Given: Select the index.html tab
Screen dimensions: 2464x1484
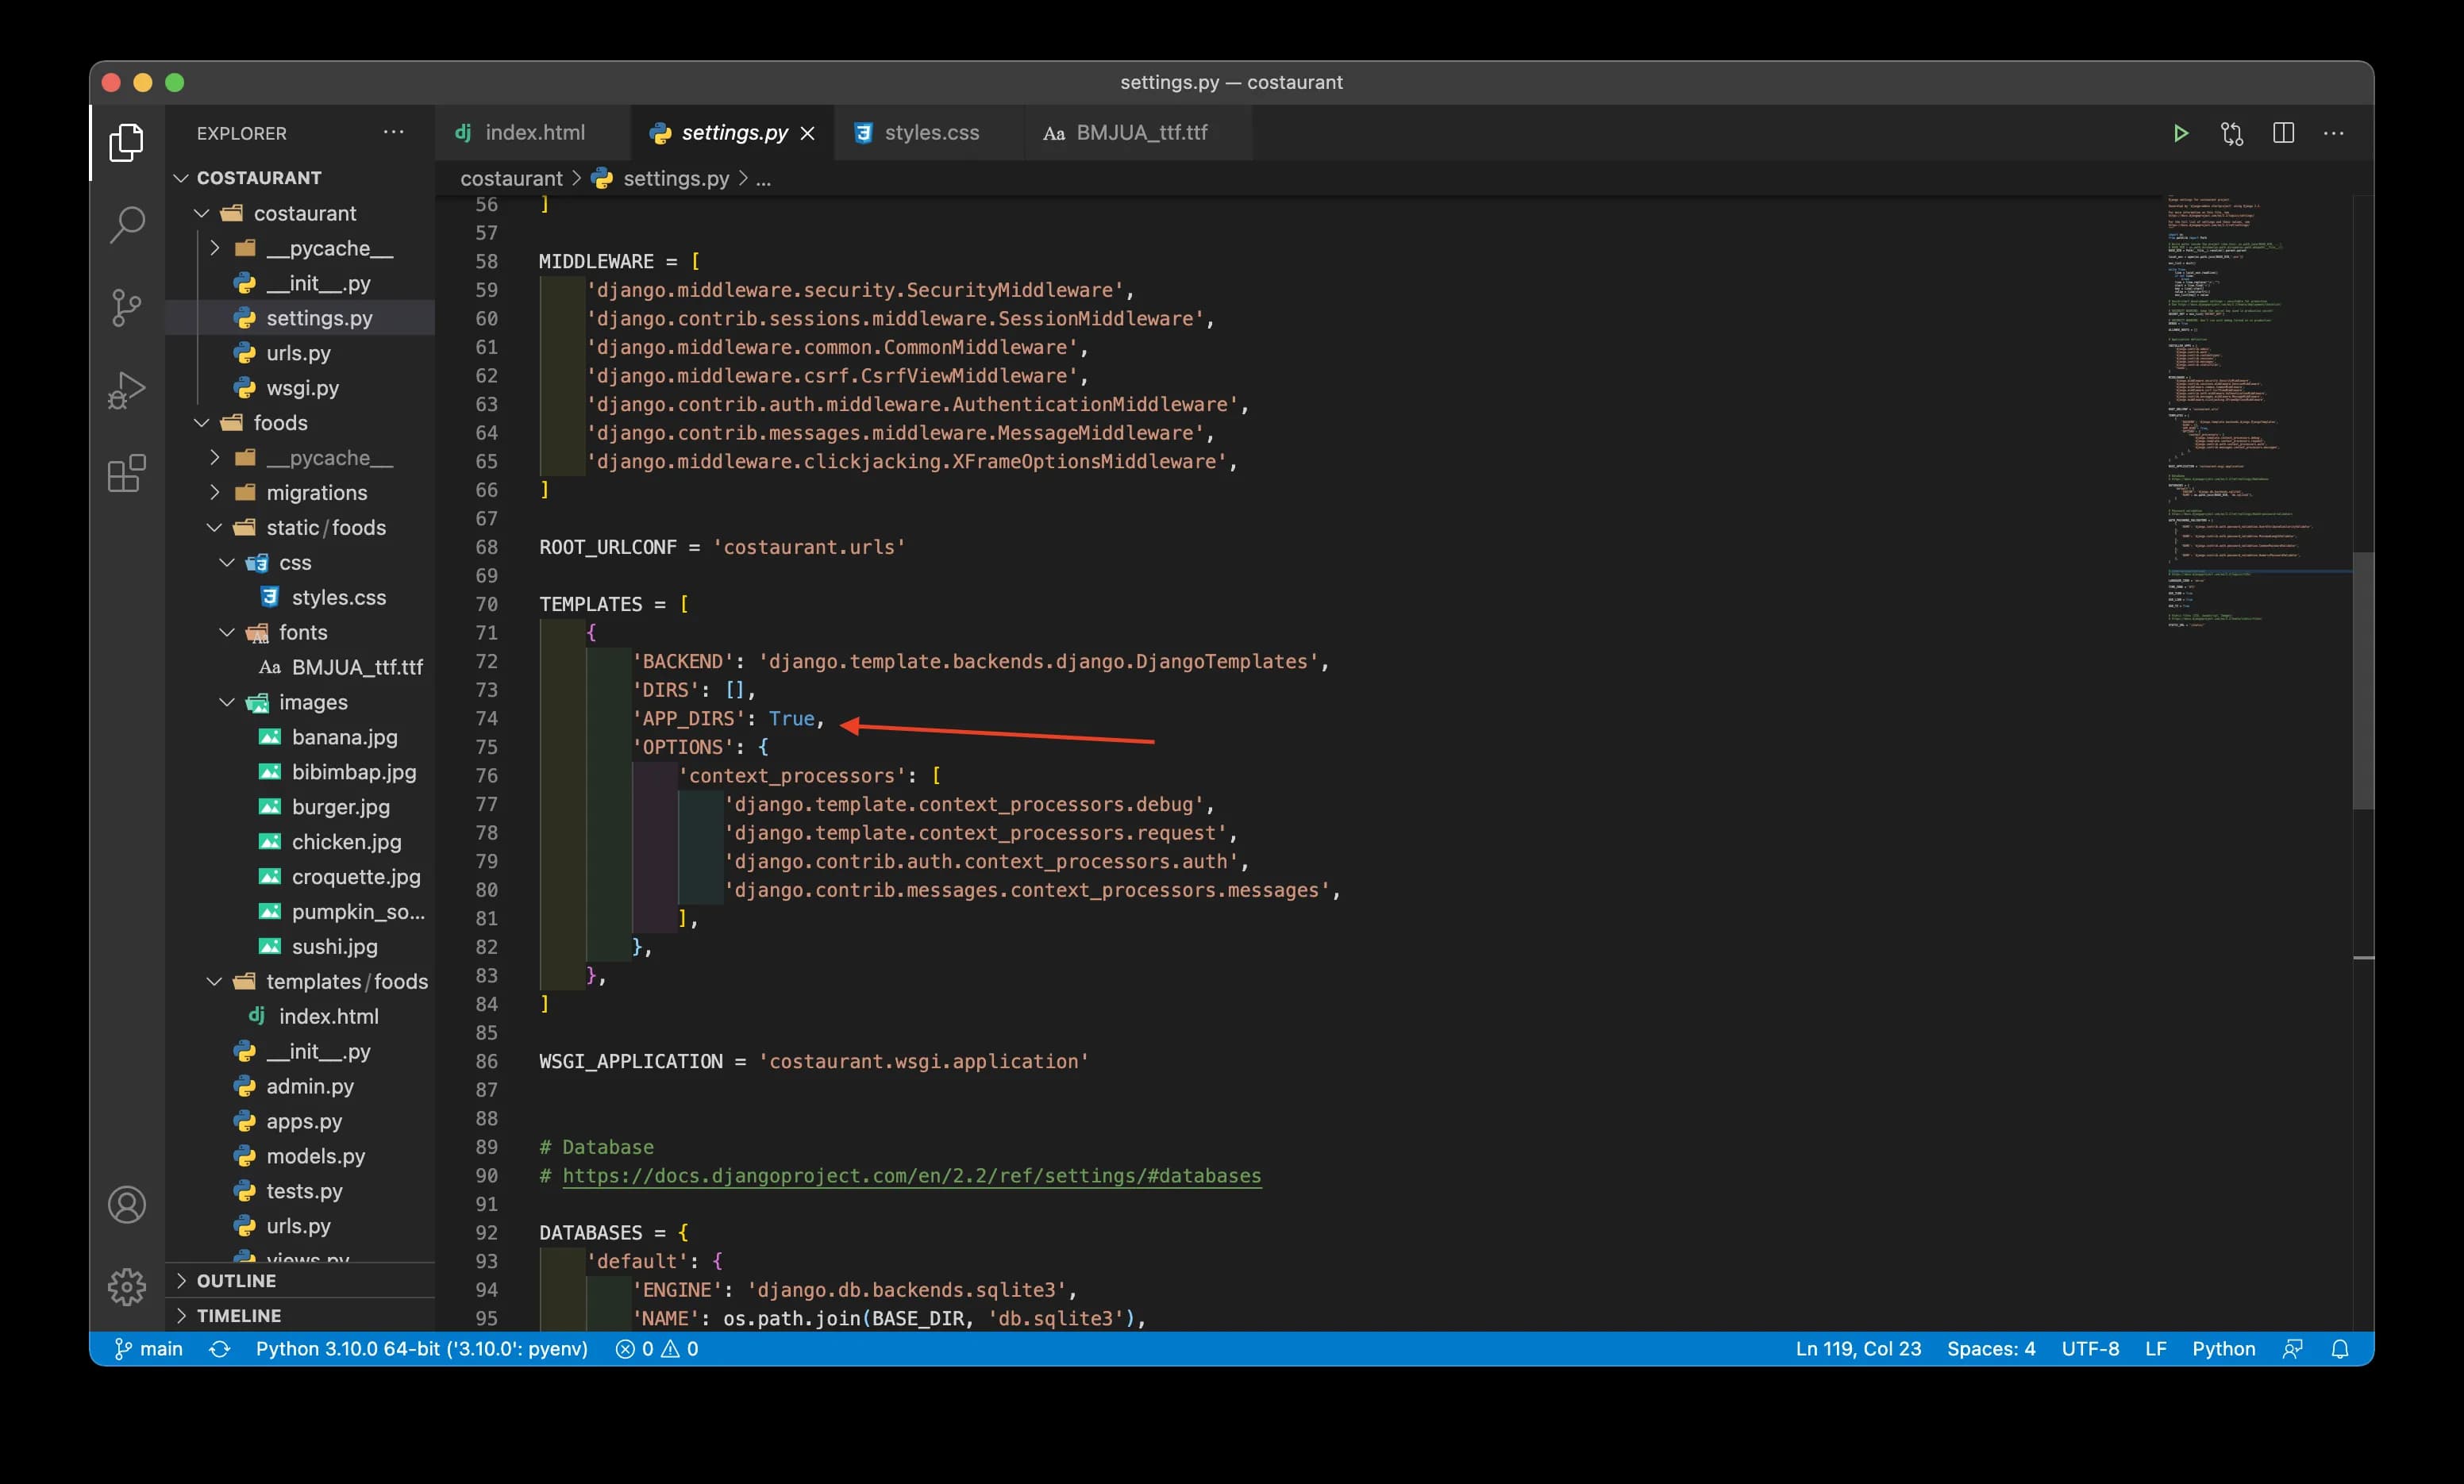Looking at the screenshot, I should coord(532,132).
